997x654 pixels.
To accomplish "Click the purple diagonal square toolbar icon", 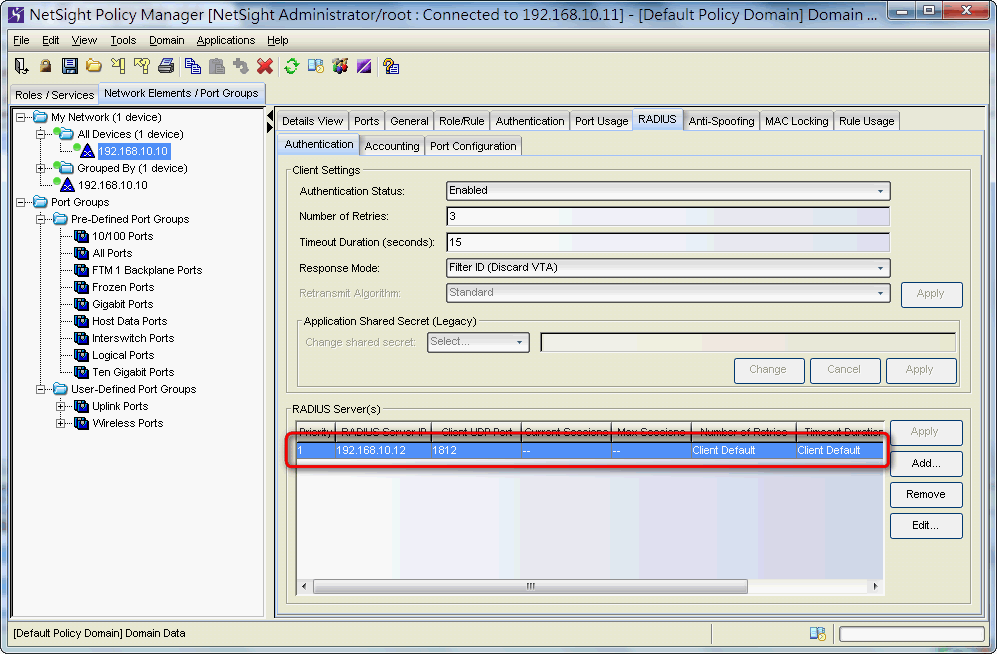I will [364, 66].
